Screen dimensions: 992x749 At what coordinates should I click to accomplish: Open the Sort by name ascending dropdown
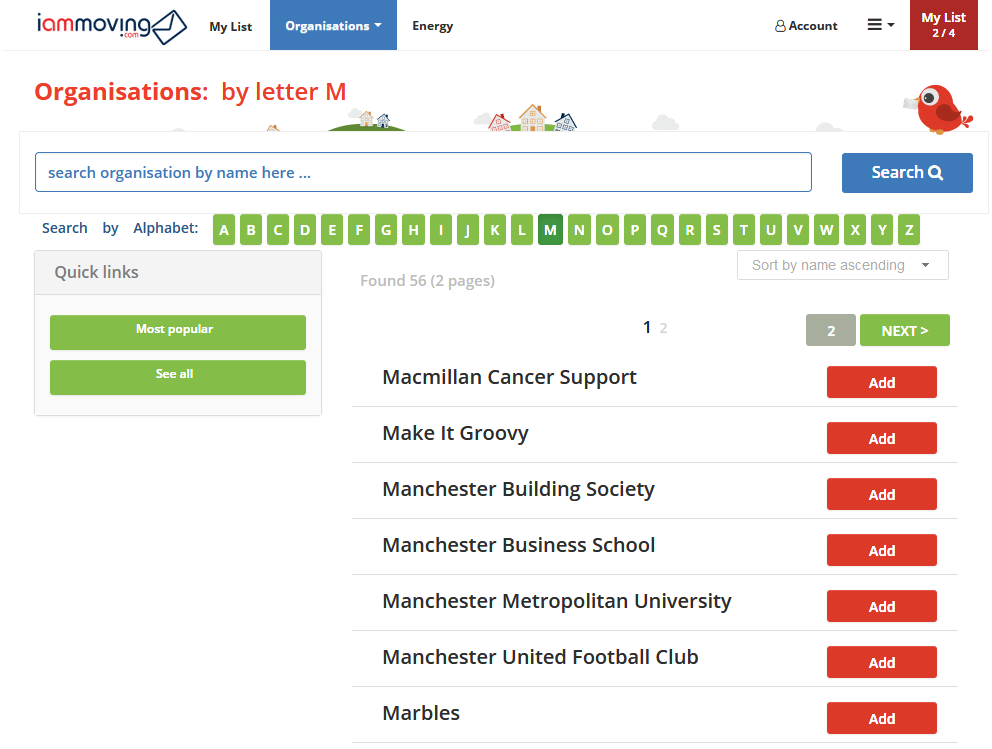pos(842,265)
